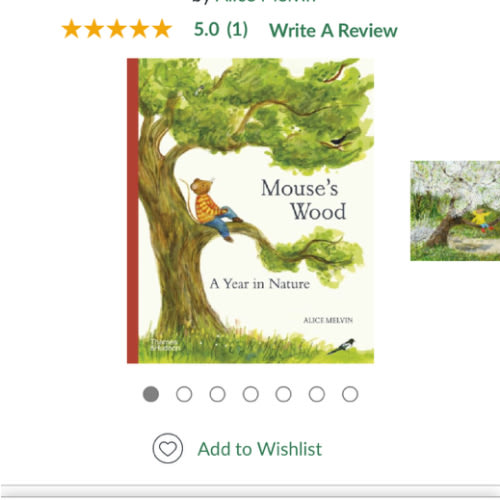Click the Add to Wishlist text
This screenshot has height=500, width=500.
(260, 449)
